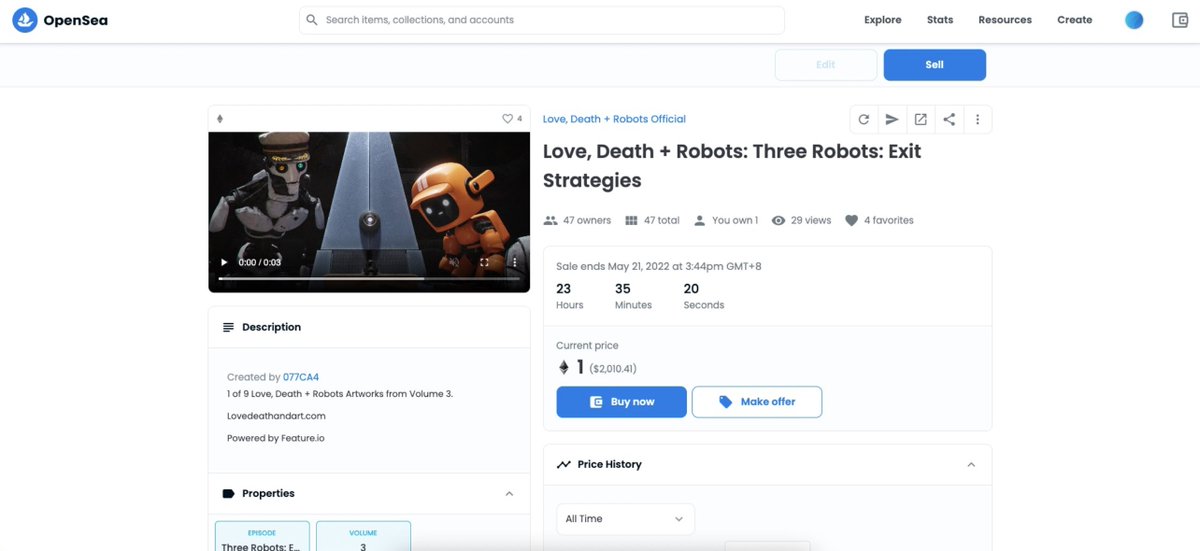The width and height of the screenshot is (1200, 551).
Task: Open the All Time dropdown
Action: click(x=625, y=519)
